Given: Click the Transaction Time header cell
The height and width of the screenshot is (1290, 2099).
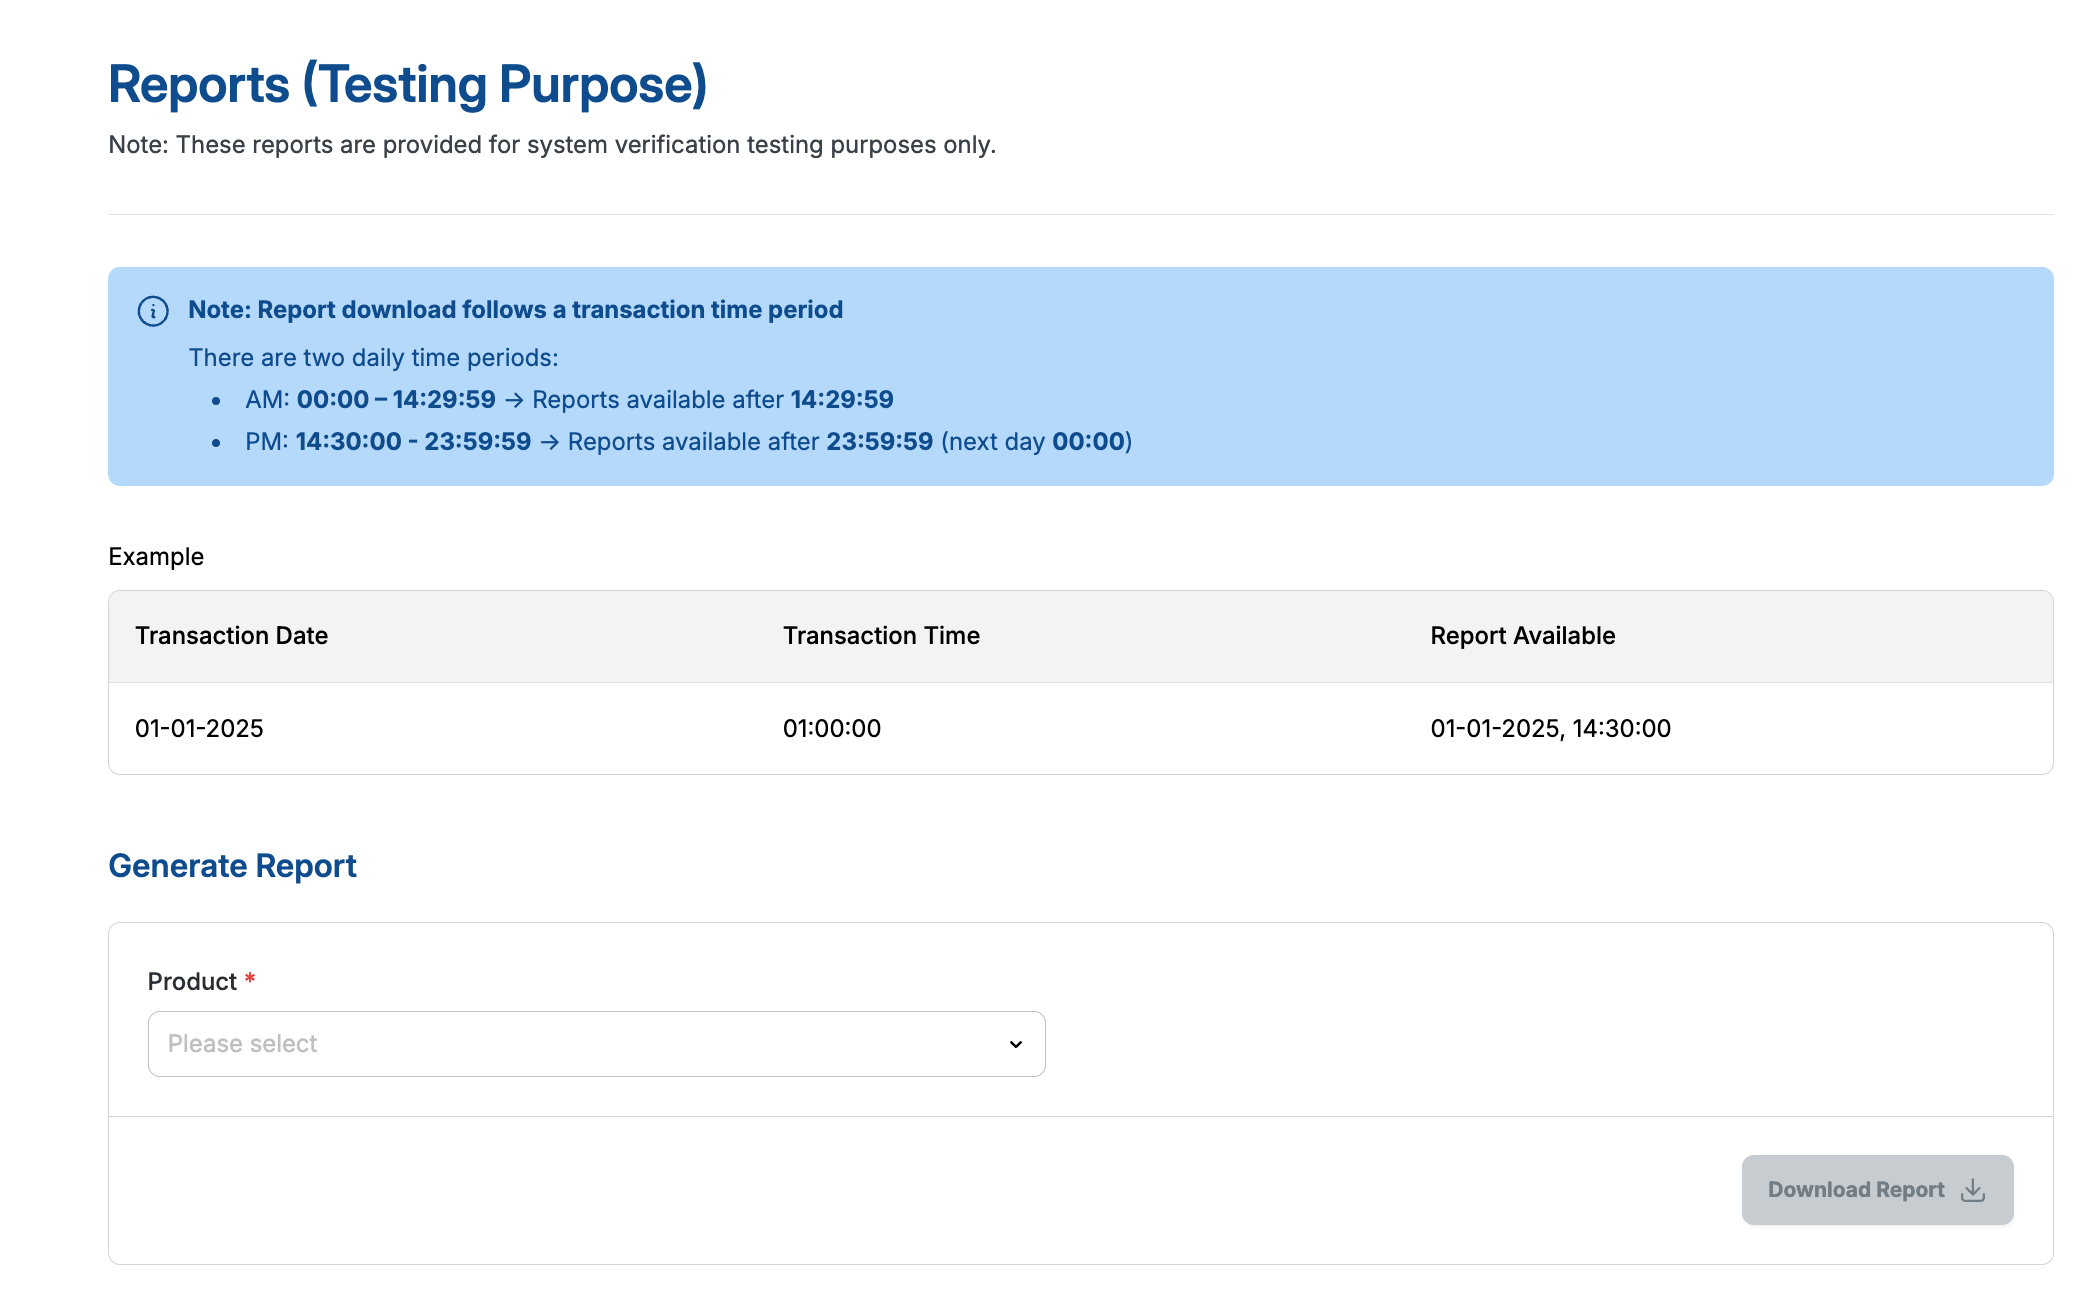Looking at the screenshot, I should click(x=881, y=636).
